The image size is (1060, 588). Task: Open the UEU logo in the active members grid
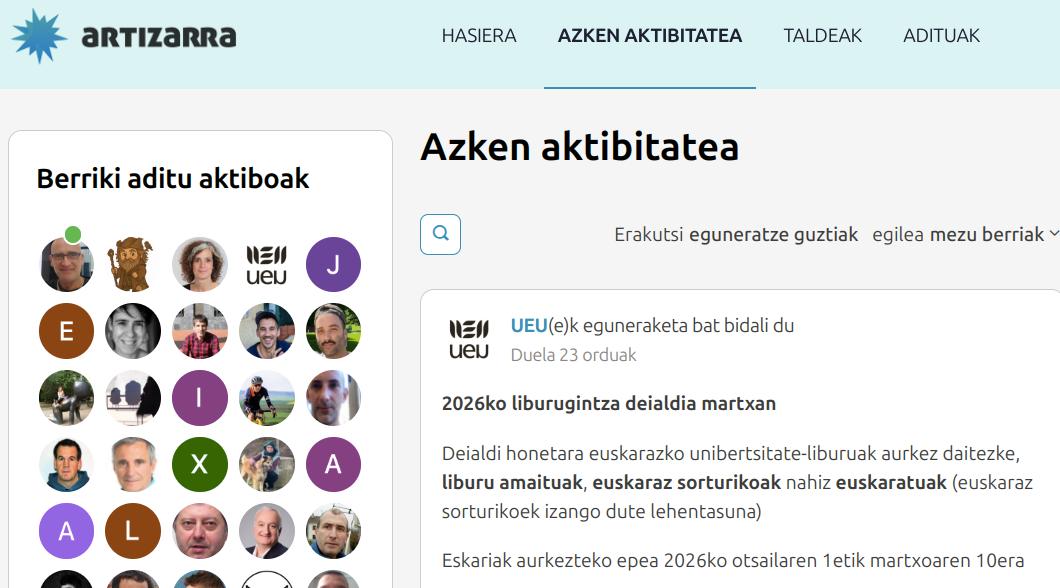[x=266, y=265]
